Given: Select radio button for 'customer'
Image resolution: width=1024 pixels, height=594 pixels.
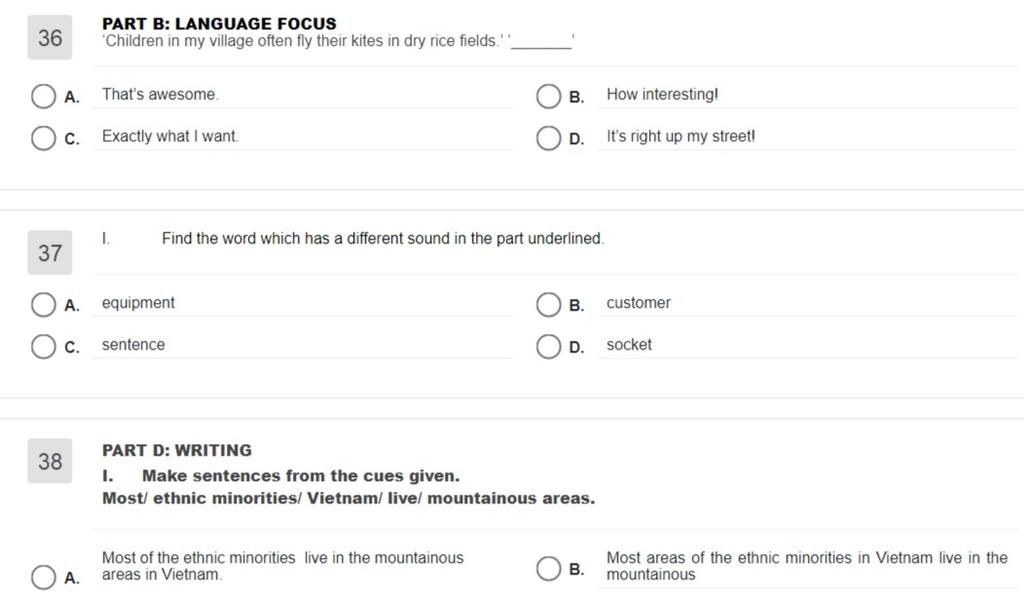Looking at the screenshot, I should click(x=549, y=305).
